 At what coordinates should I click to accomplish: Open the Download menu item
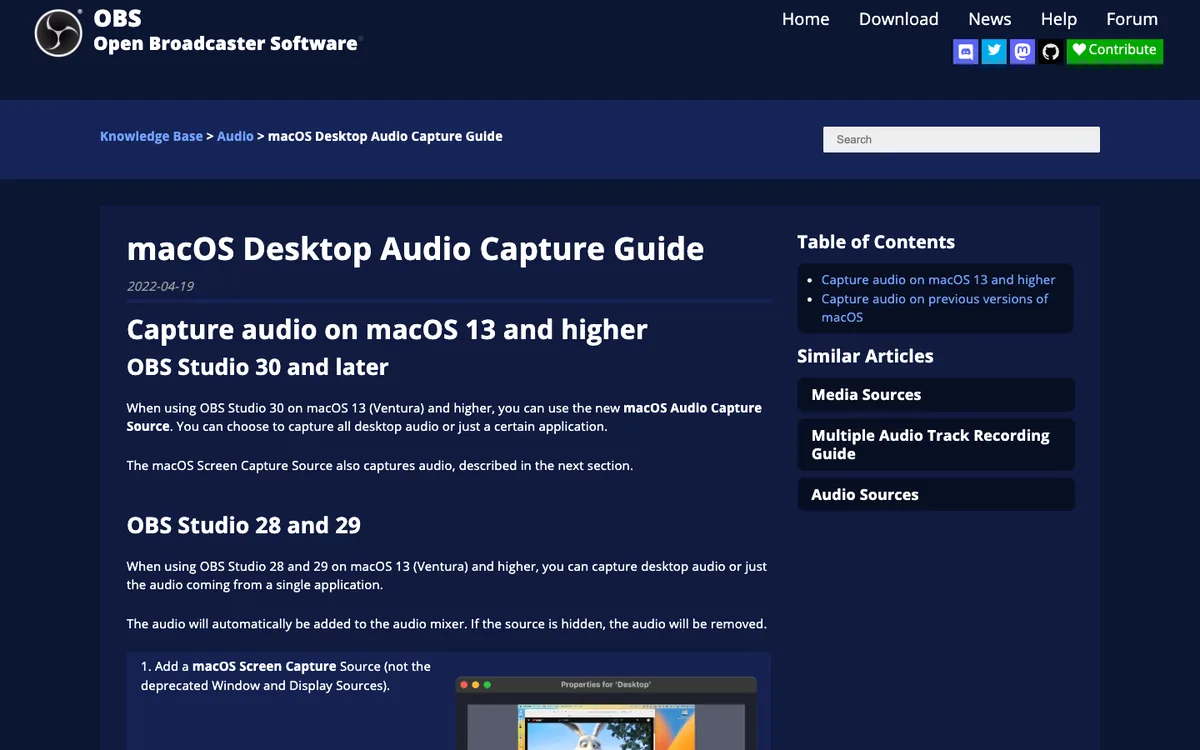(x=899, y=19)
